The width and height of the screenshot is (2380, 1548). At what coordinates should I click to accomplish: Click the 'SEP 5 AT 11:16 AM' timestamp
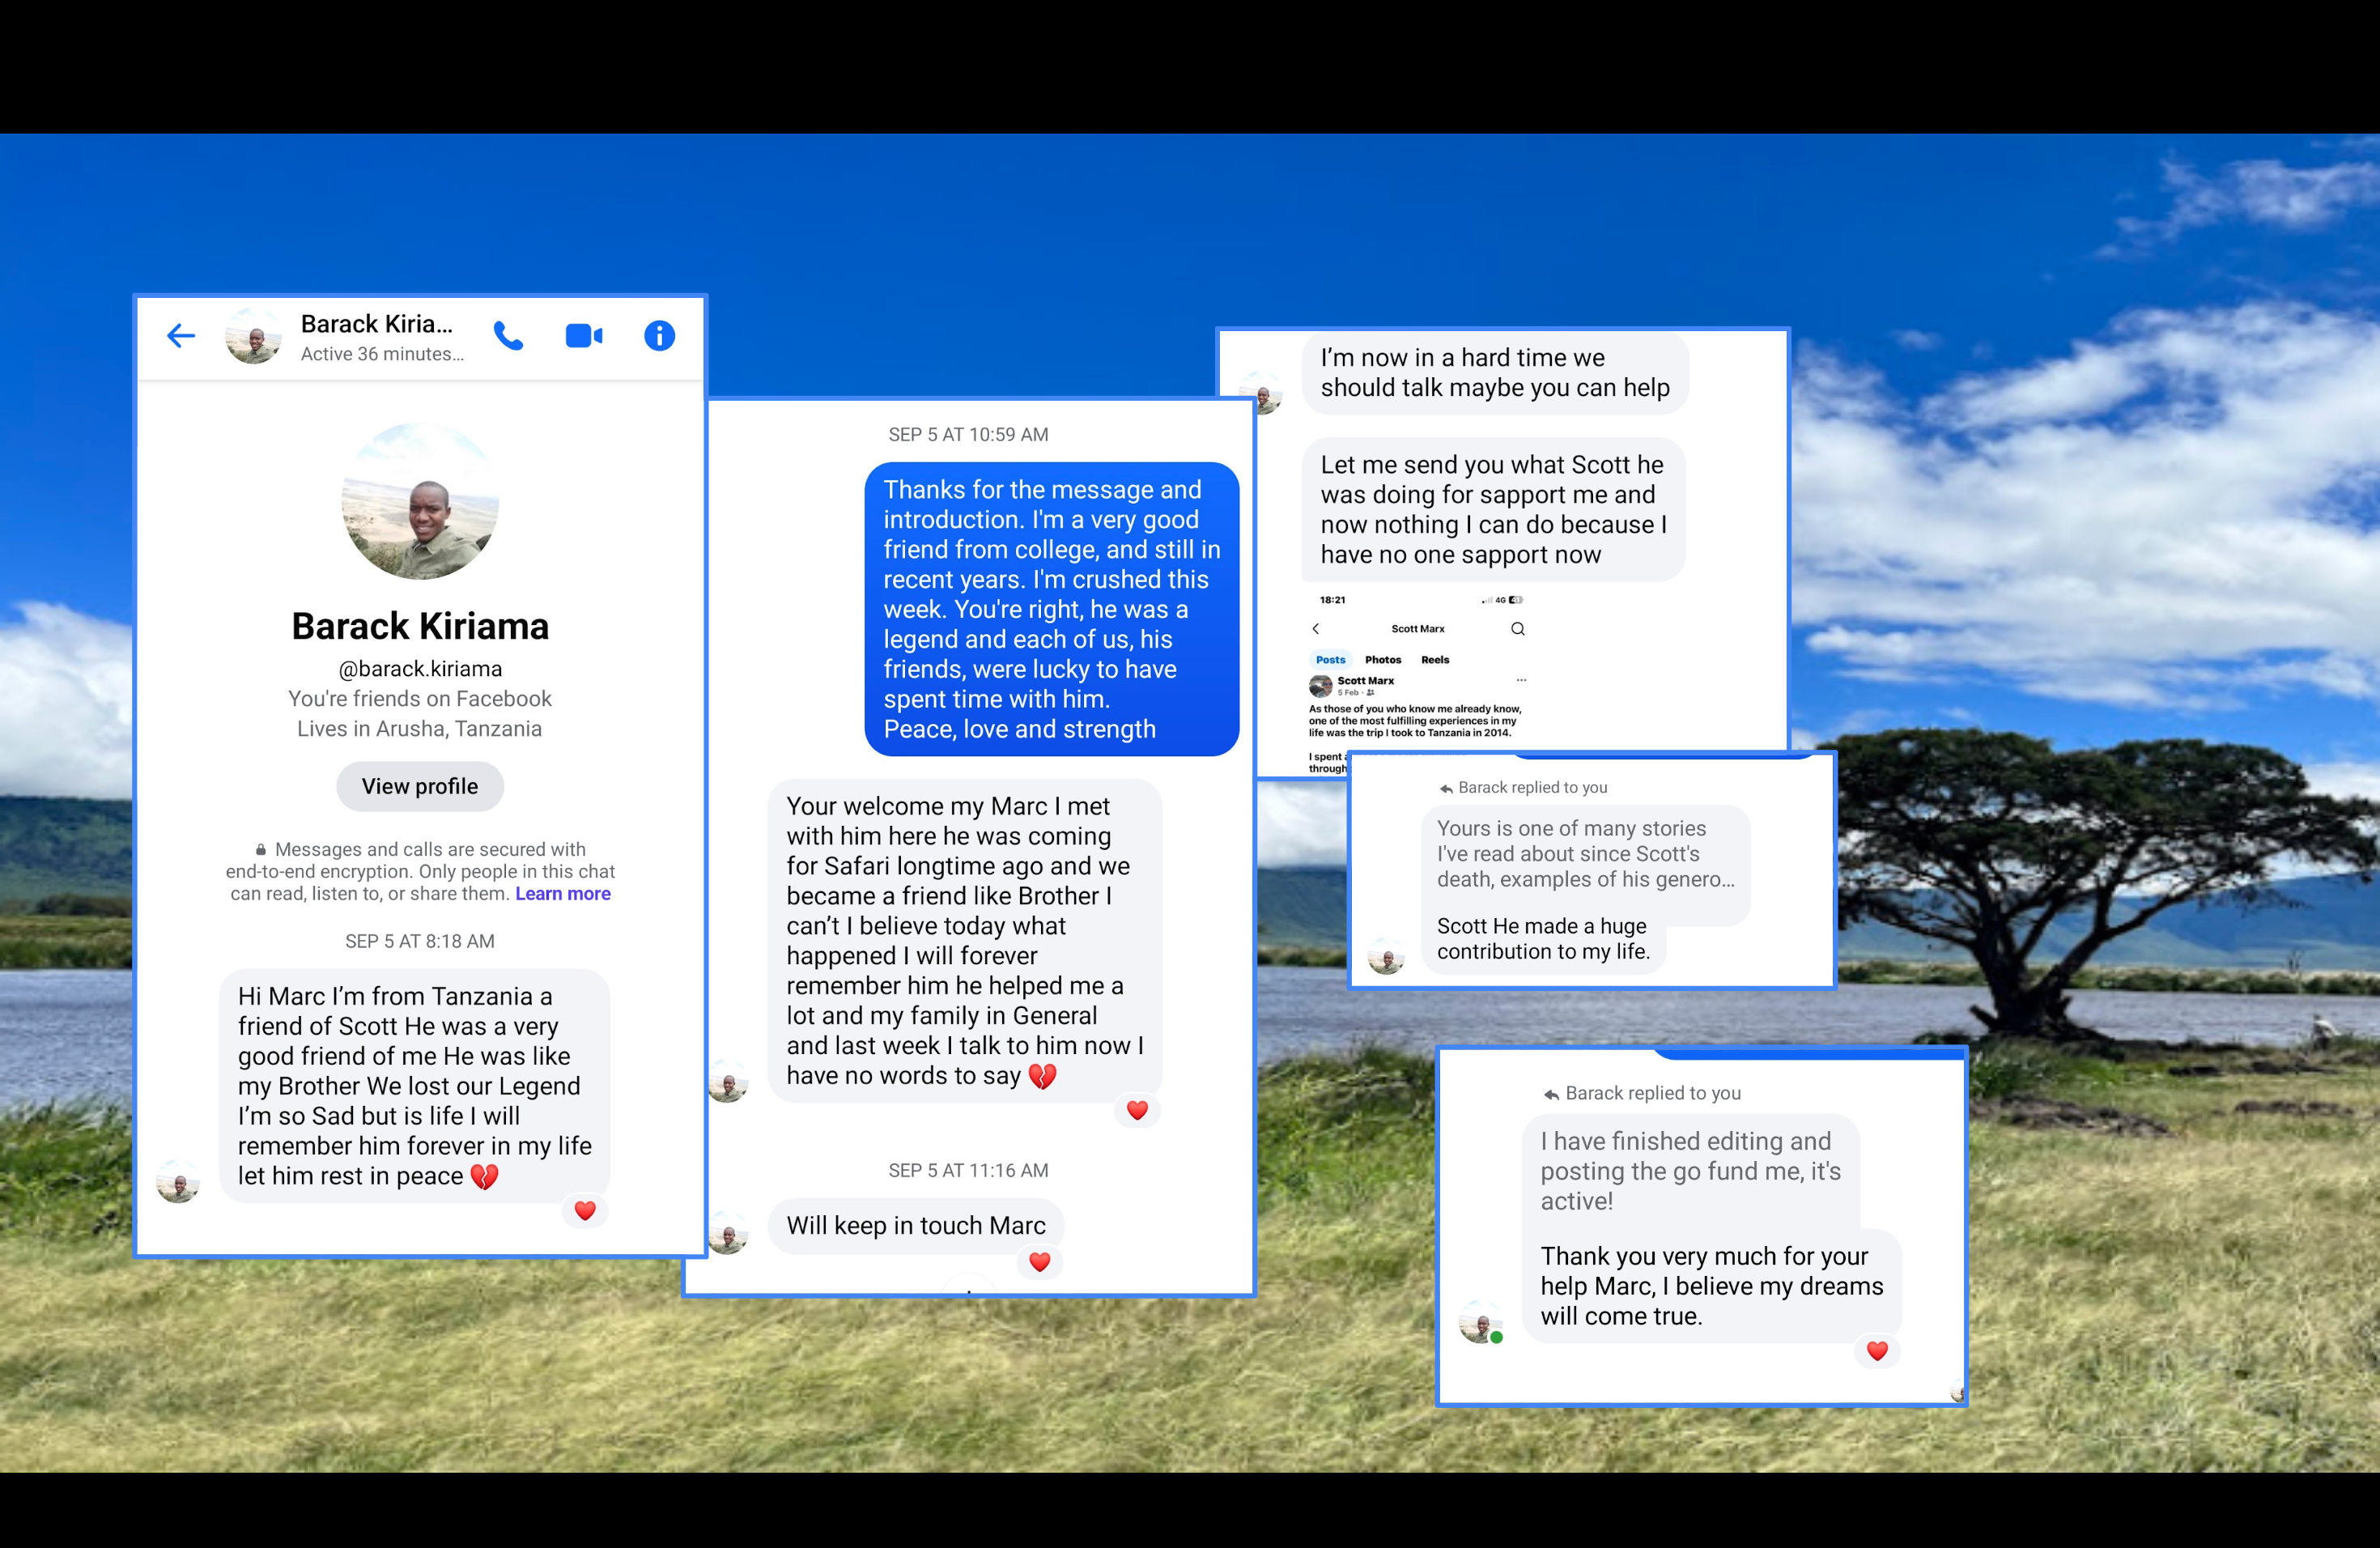coord(968,1171)
